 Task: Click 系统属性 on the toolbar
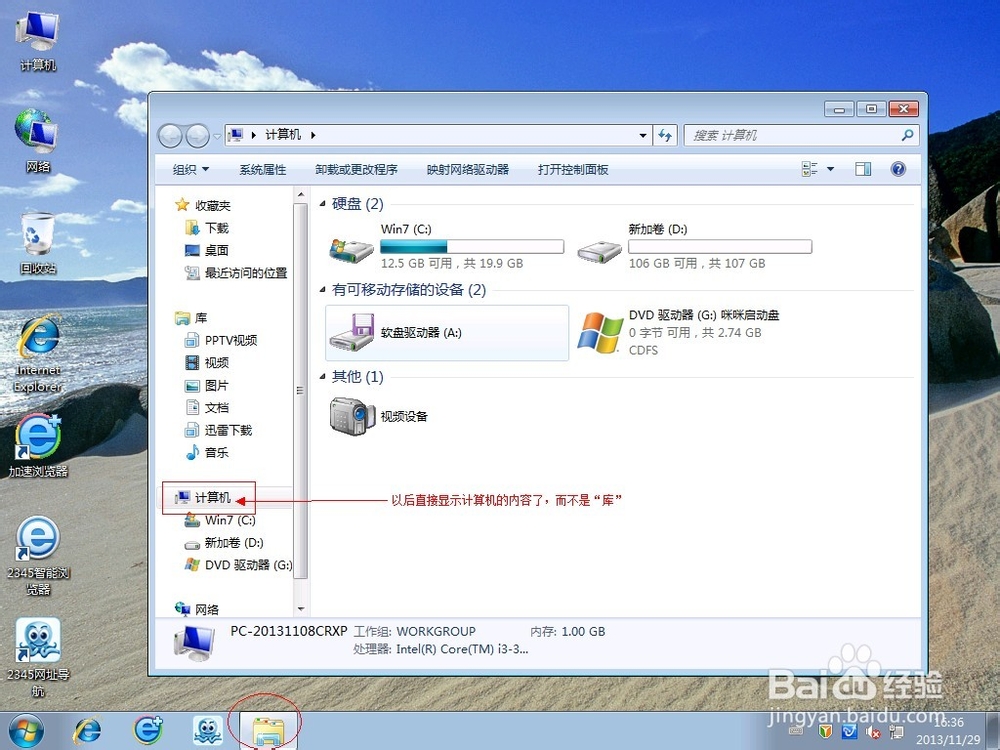(262, 169)
